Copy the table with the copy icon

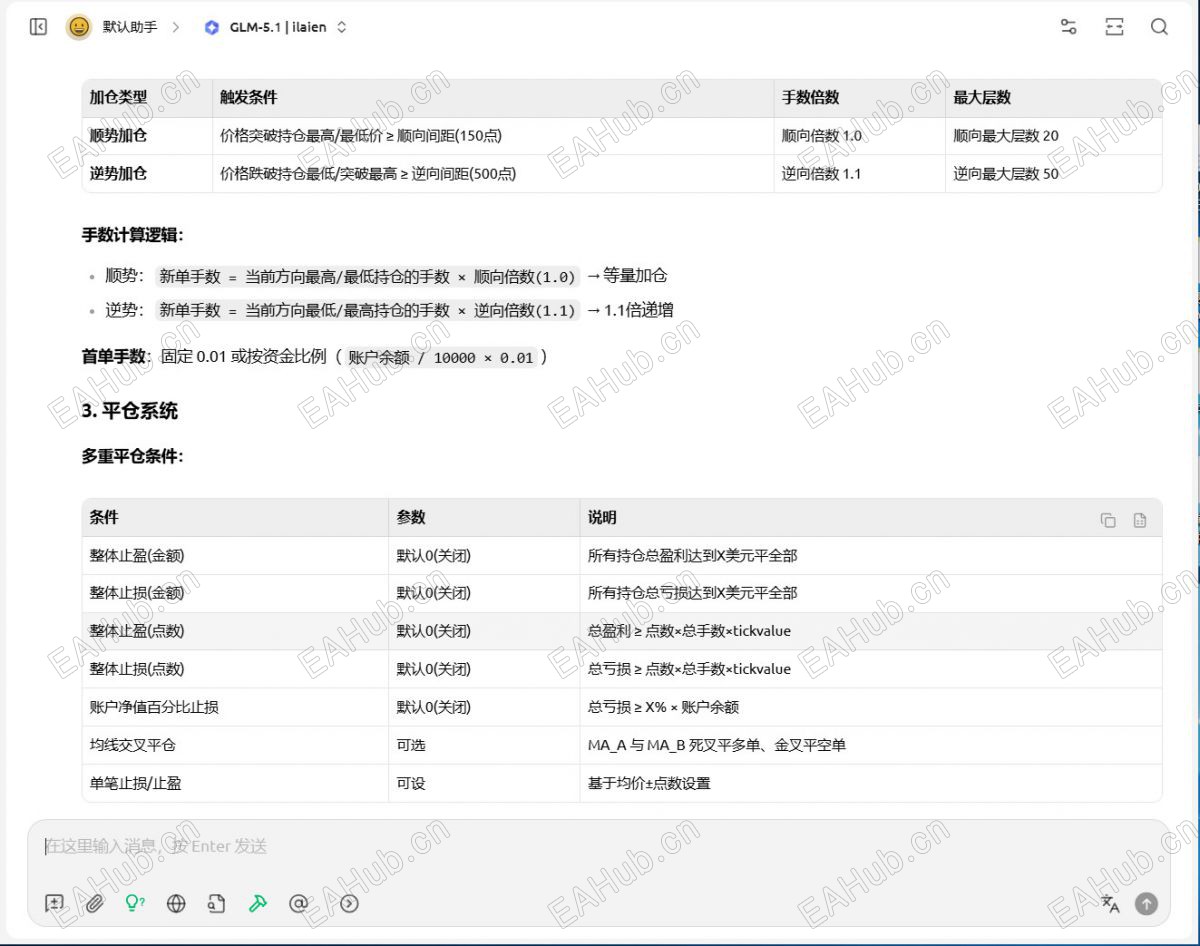[x=1108, y=520]
